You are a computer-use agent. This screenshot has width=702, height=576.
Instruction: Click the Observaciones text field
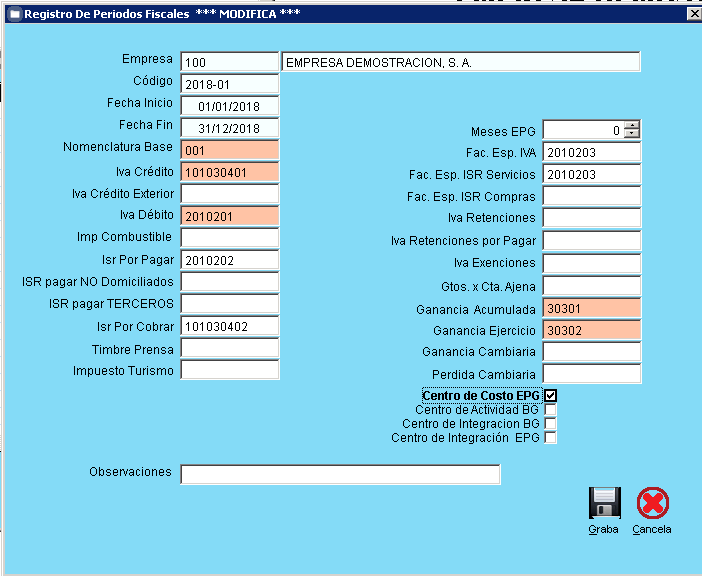tap(340, 474)
